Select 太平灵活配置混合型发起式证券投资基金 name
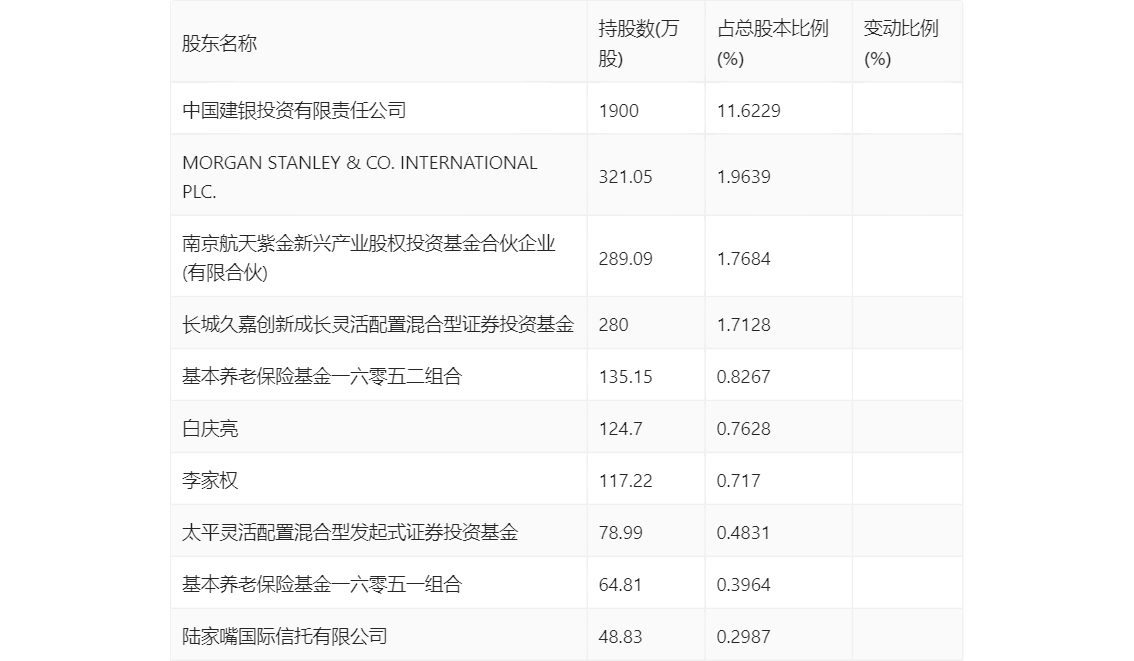The image size is (1134, 661). [x=350, y=533]
